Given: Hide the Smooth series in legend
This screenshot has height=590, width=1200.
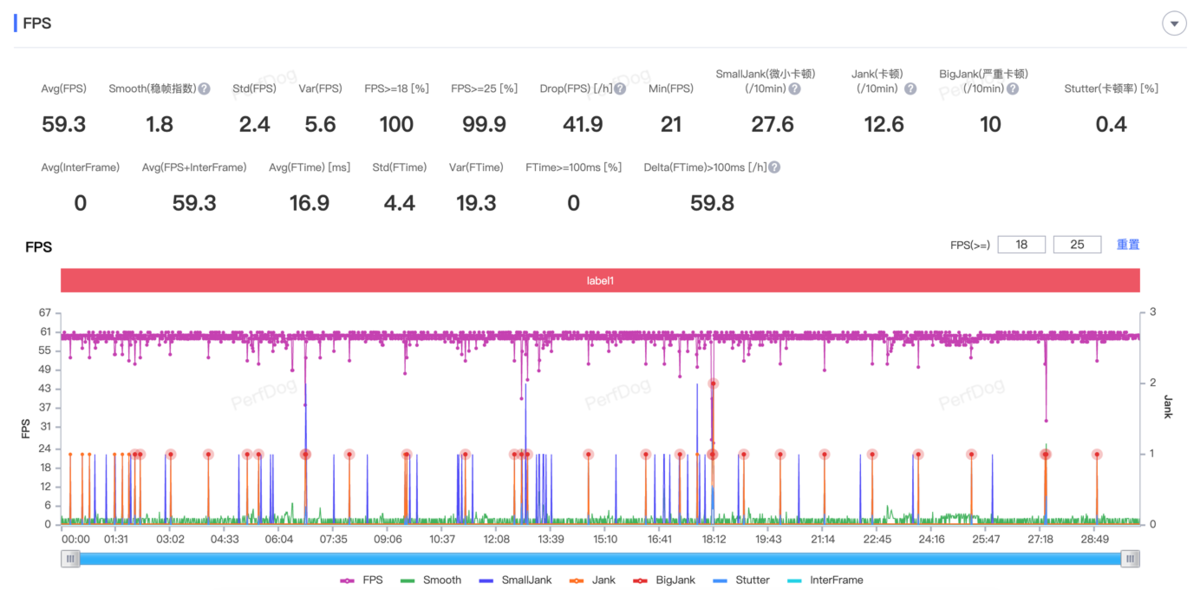Looking at the screenshot, I should (x=430, y=580).
